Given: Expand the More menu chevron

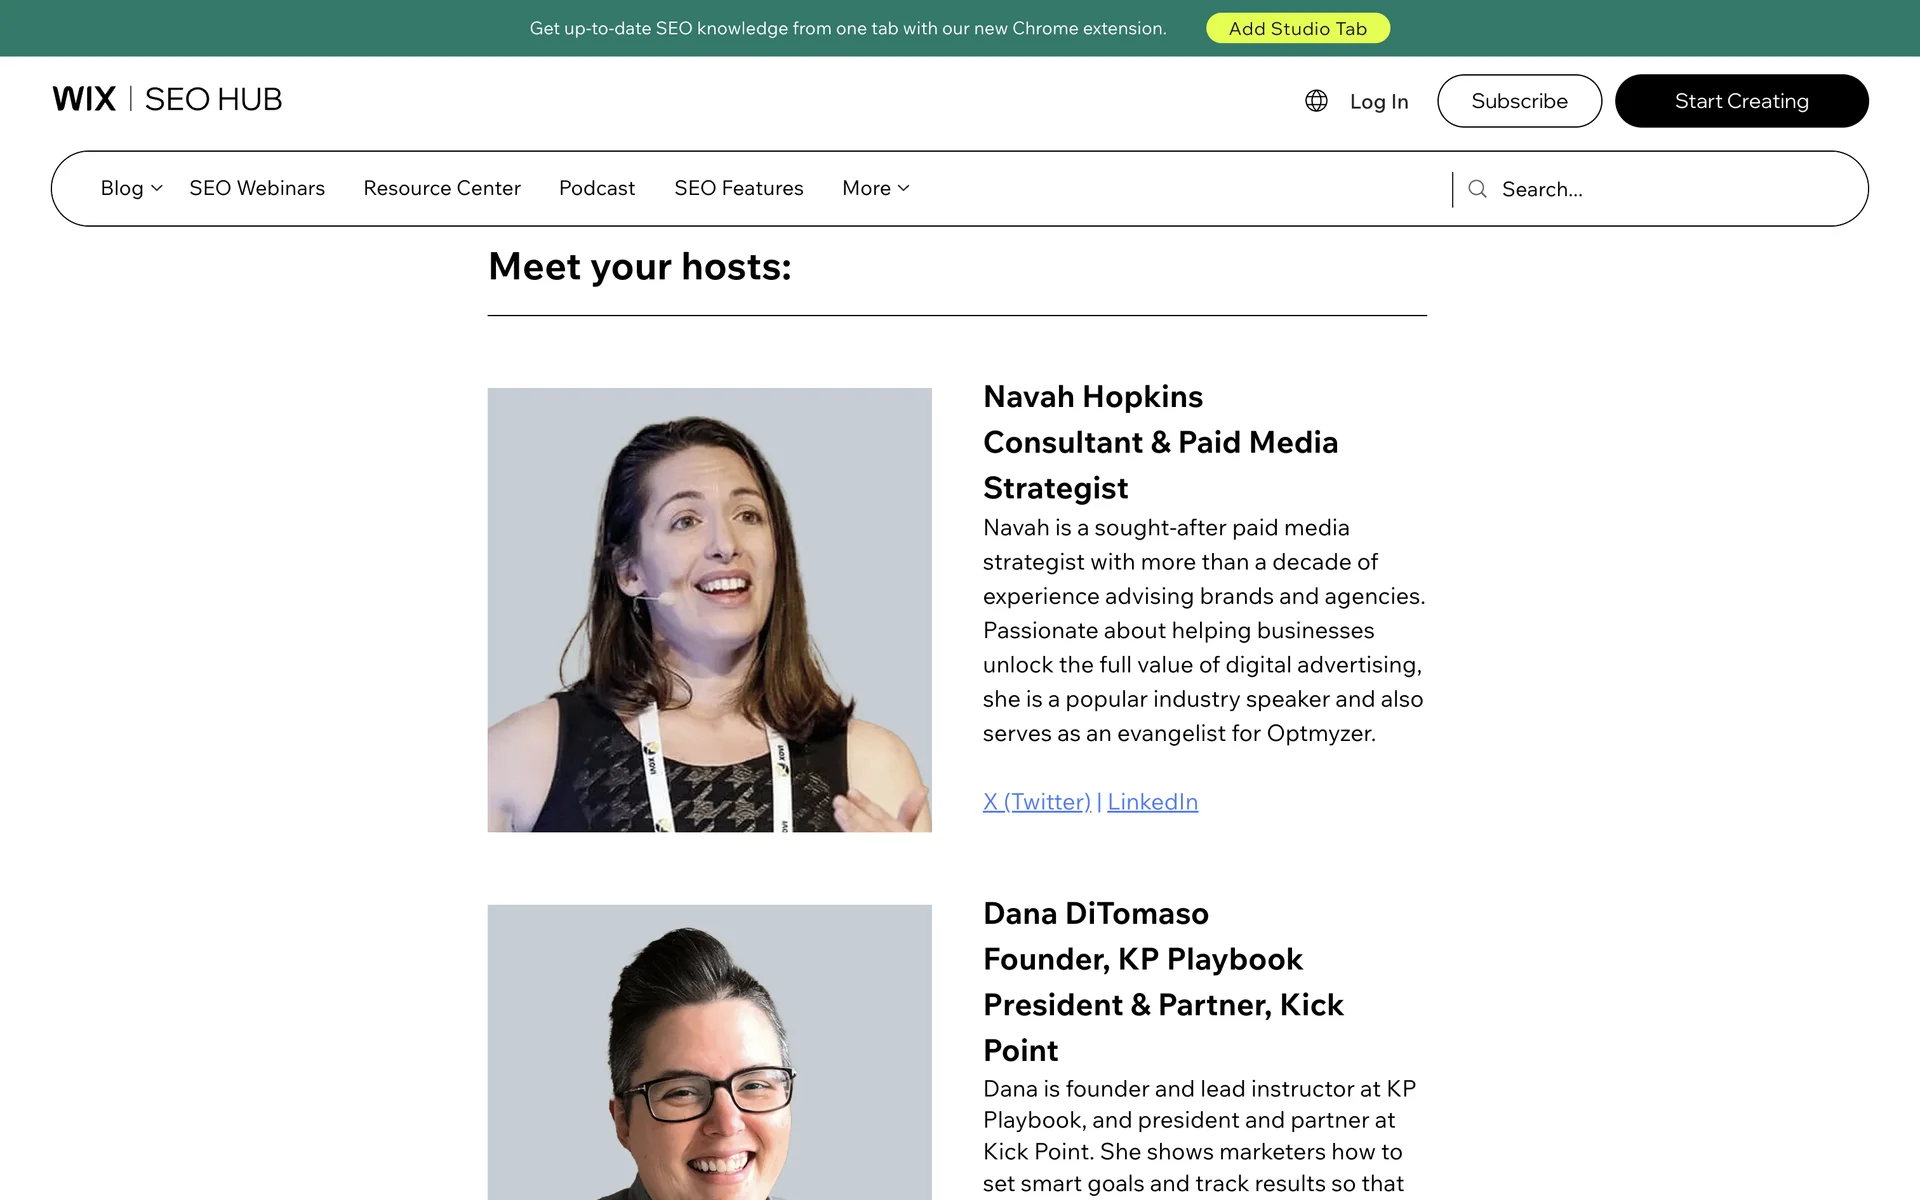Looking at the screenshot, I should [904, 188].
